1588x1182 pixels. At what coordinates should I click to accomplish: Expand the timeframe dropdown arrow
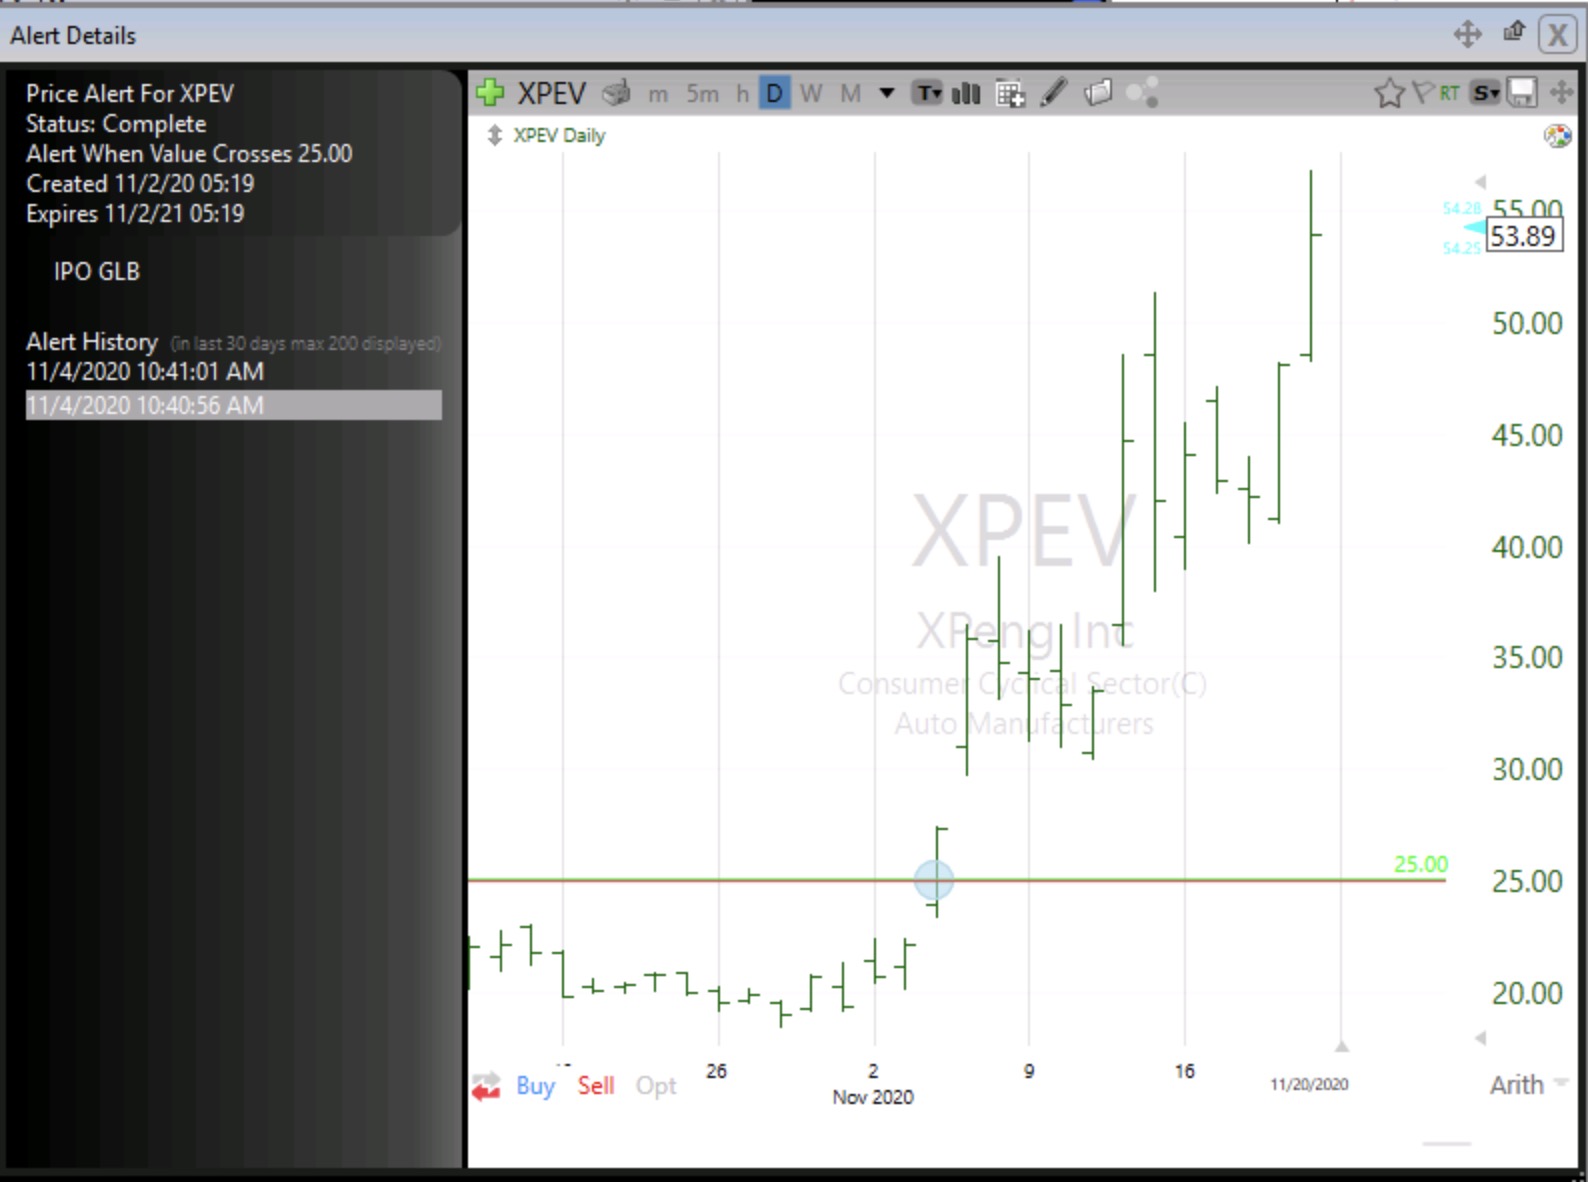[x=886, y=93]
